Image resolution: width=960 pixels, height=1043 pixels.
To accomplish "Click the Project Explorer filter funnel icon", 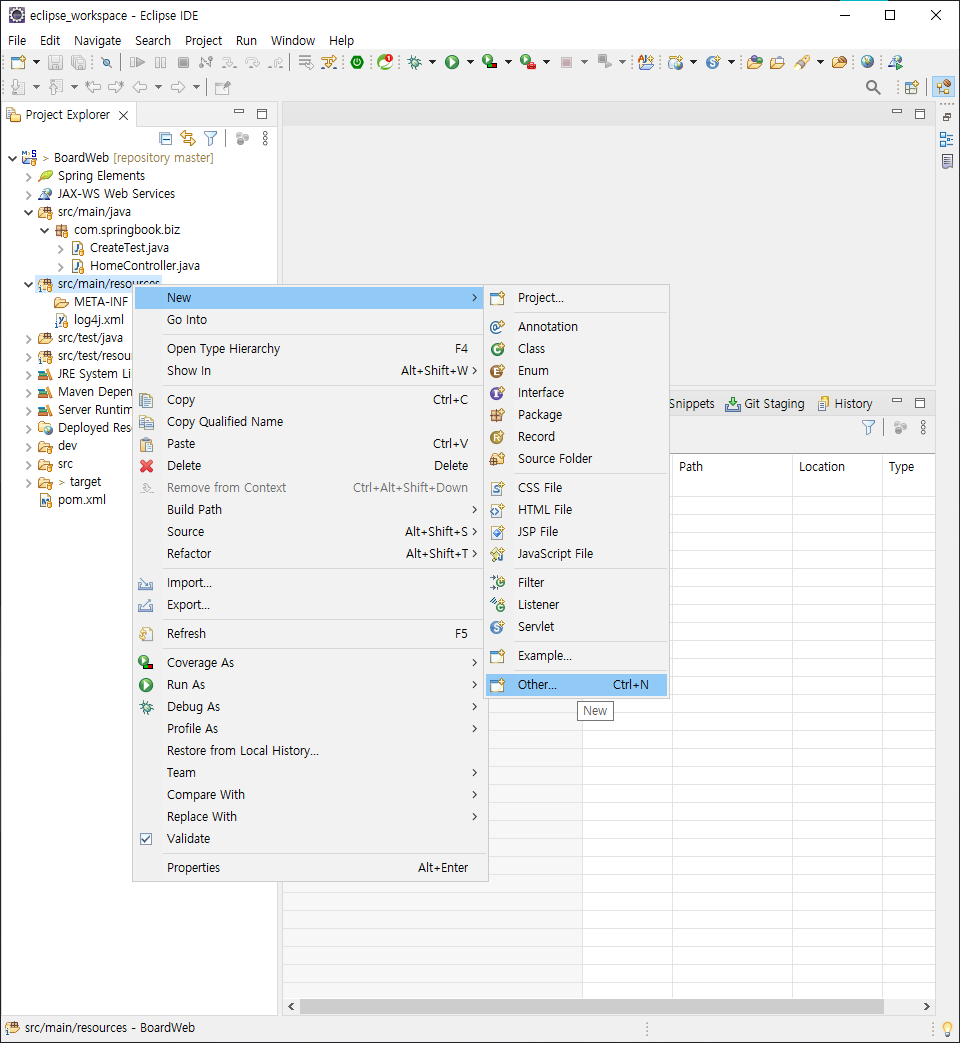I will click(x=211, y=138).
